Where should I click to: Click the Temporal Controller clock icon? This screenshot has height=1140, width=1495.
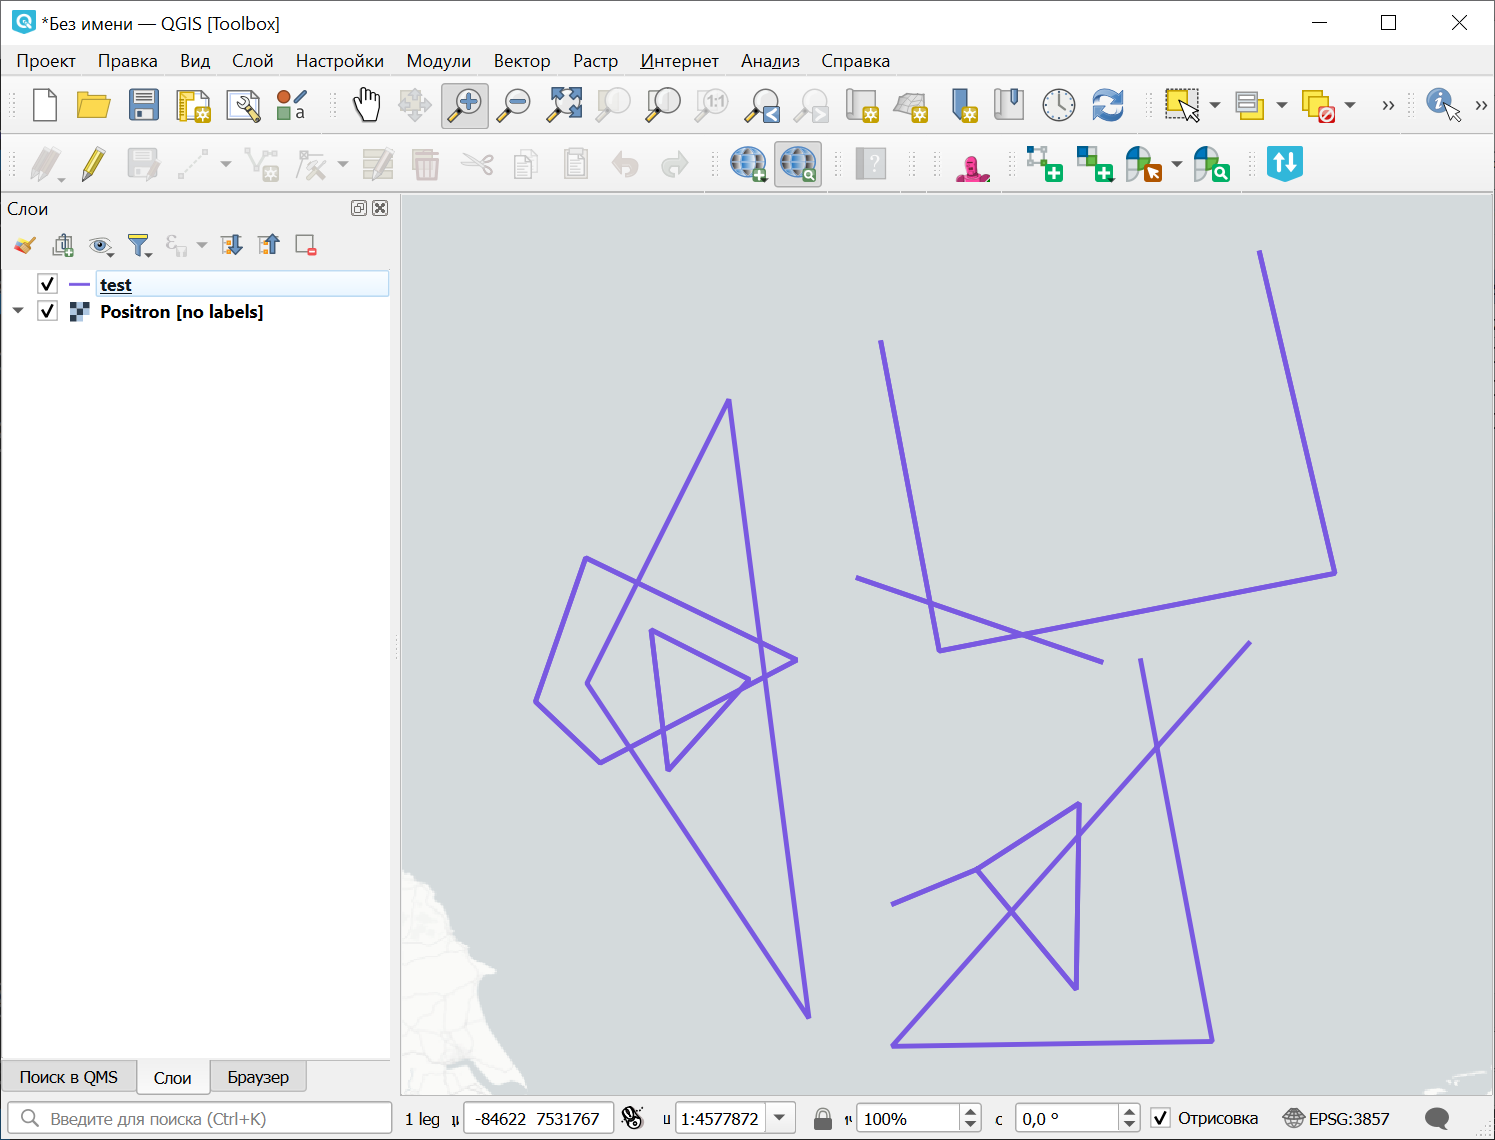coord(1058,105)
